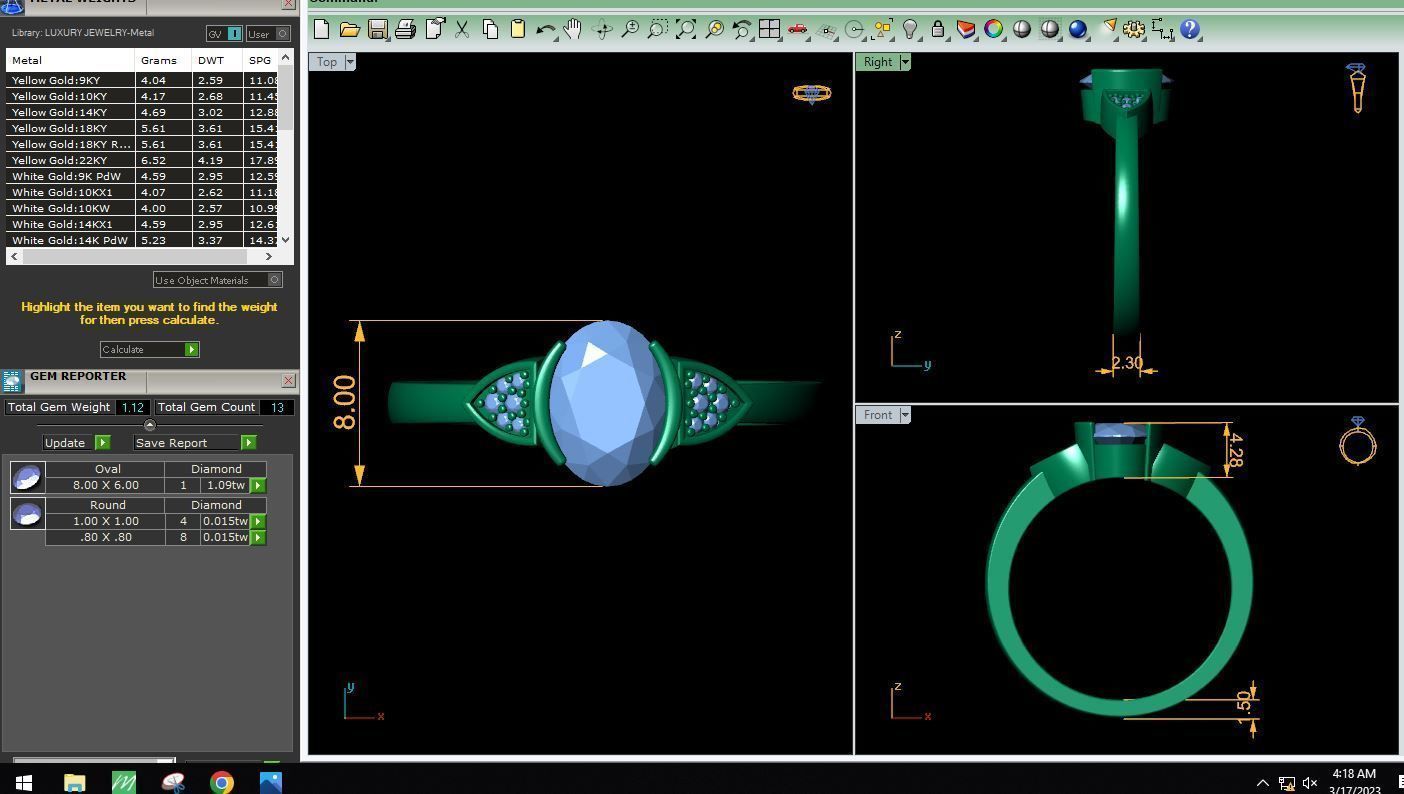Close the Gem Reporter panel

click(288, 380)
